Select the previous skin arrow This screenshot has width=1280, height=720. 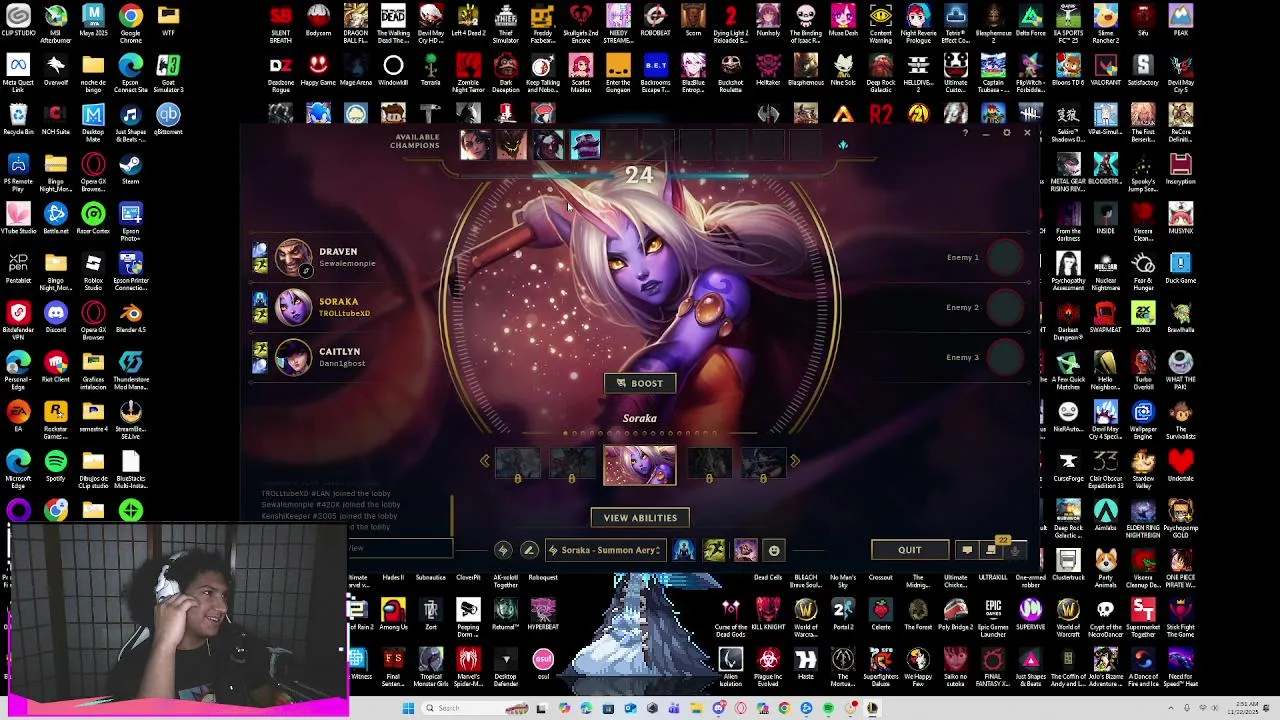point(485,461)
